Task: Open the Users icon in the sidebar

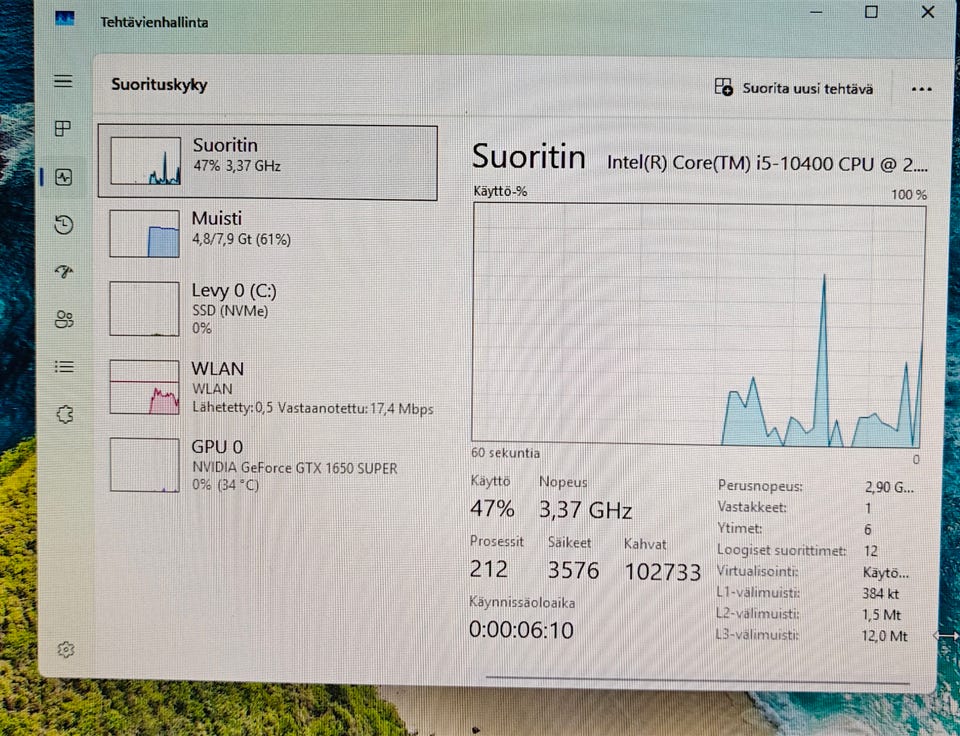Action: click(x=64, y=319)
